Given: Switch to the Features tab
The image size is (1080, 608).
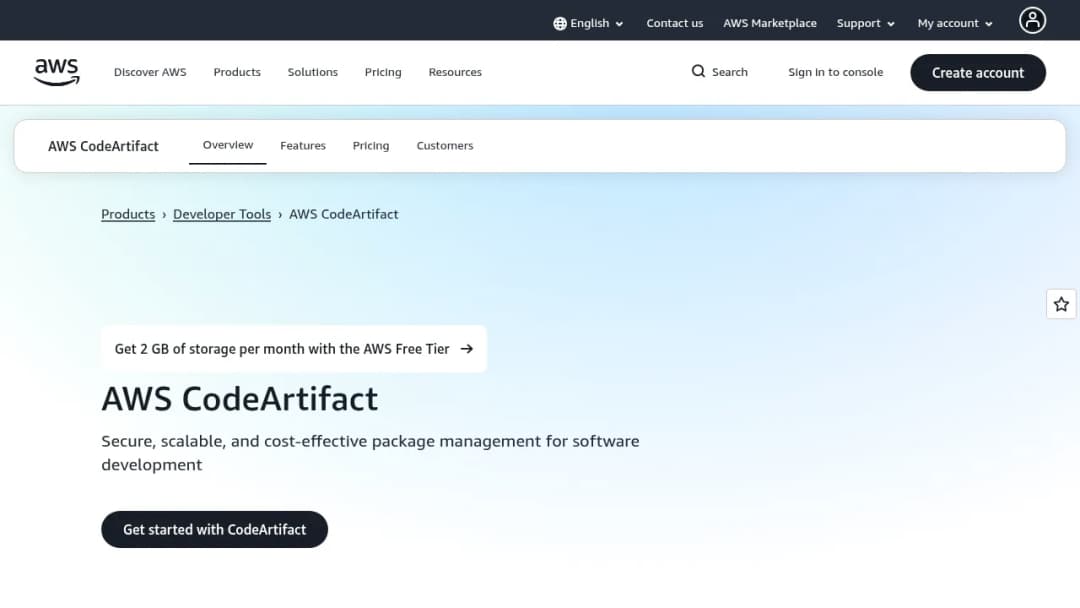Looking at the screenshot, I should (x=303, y=146).
